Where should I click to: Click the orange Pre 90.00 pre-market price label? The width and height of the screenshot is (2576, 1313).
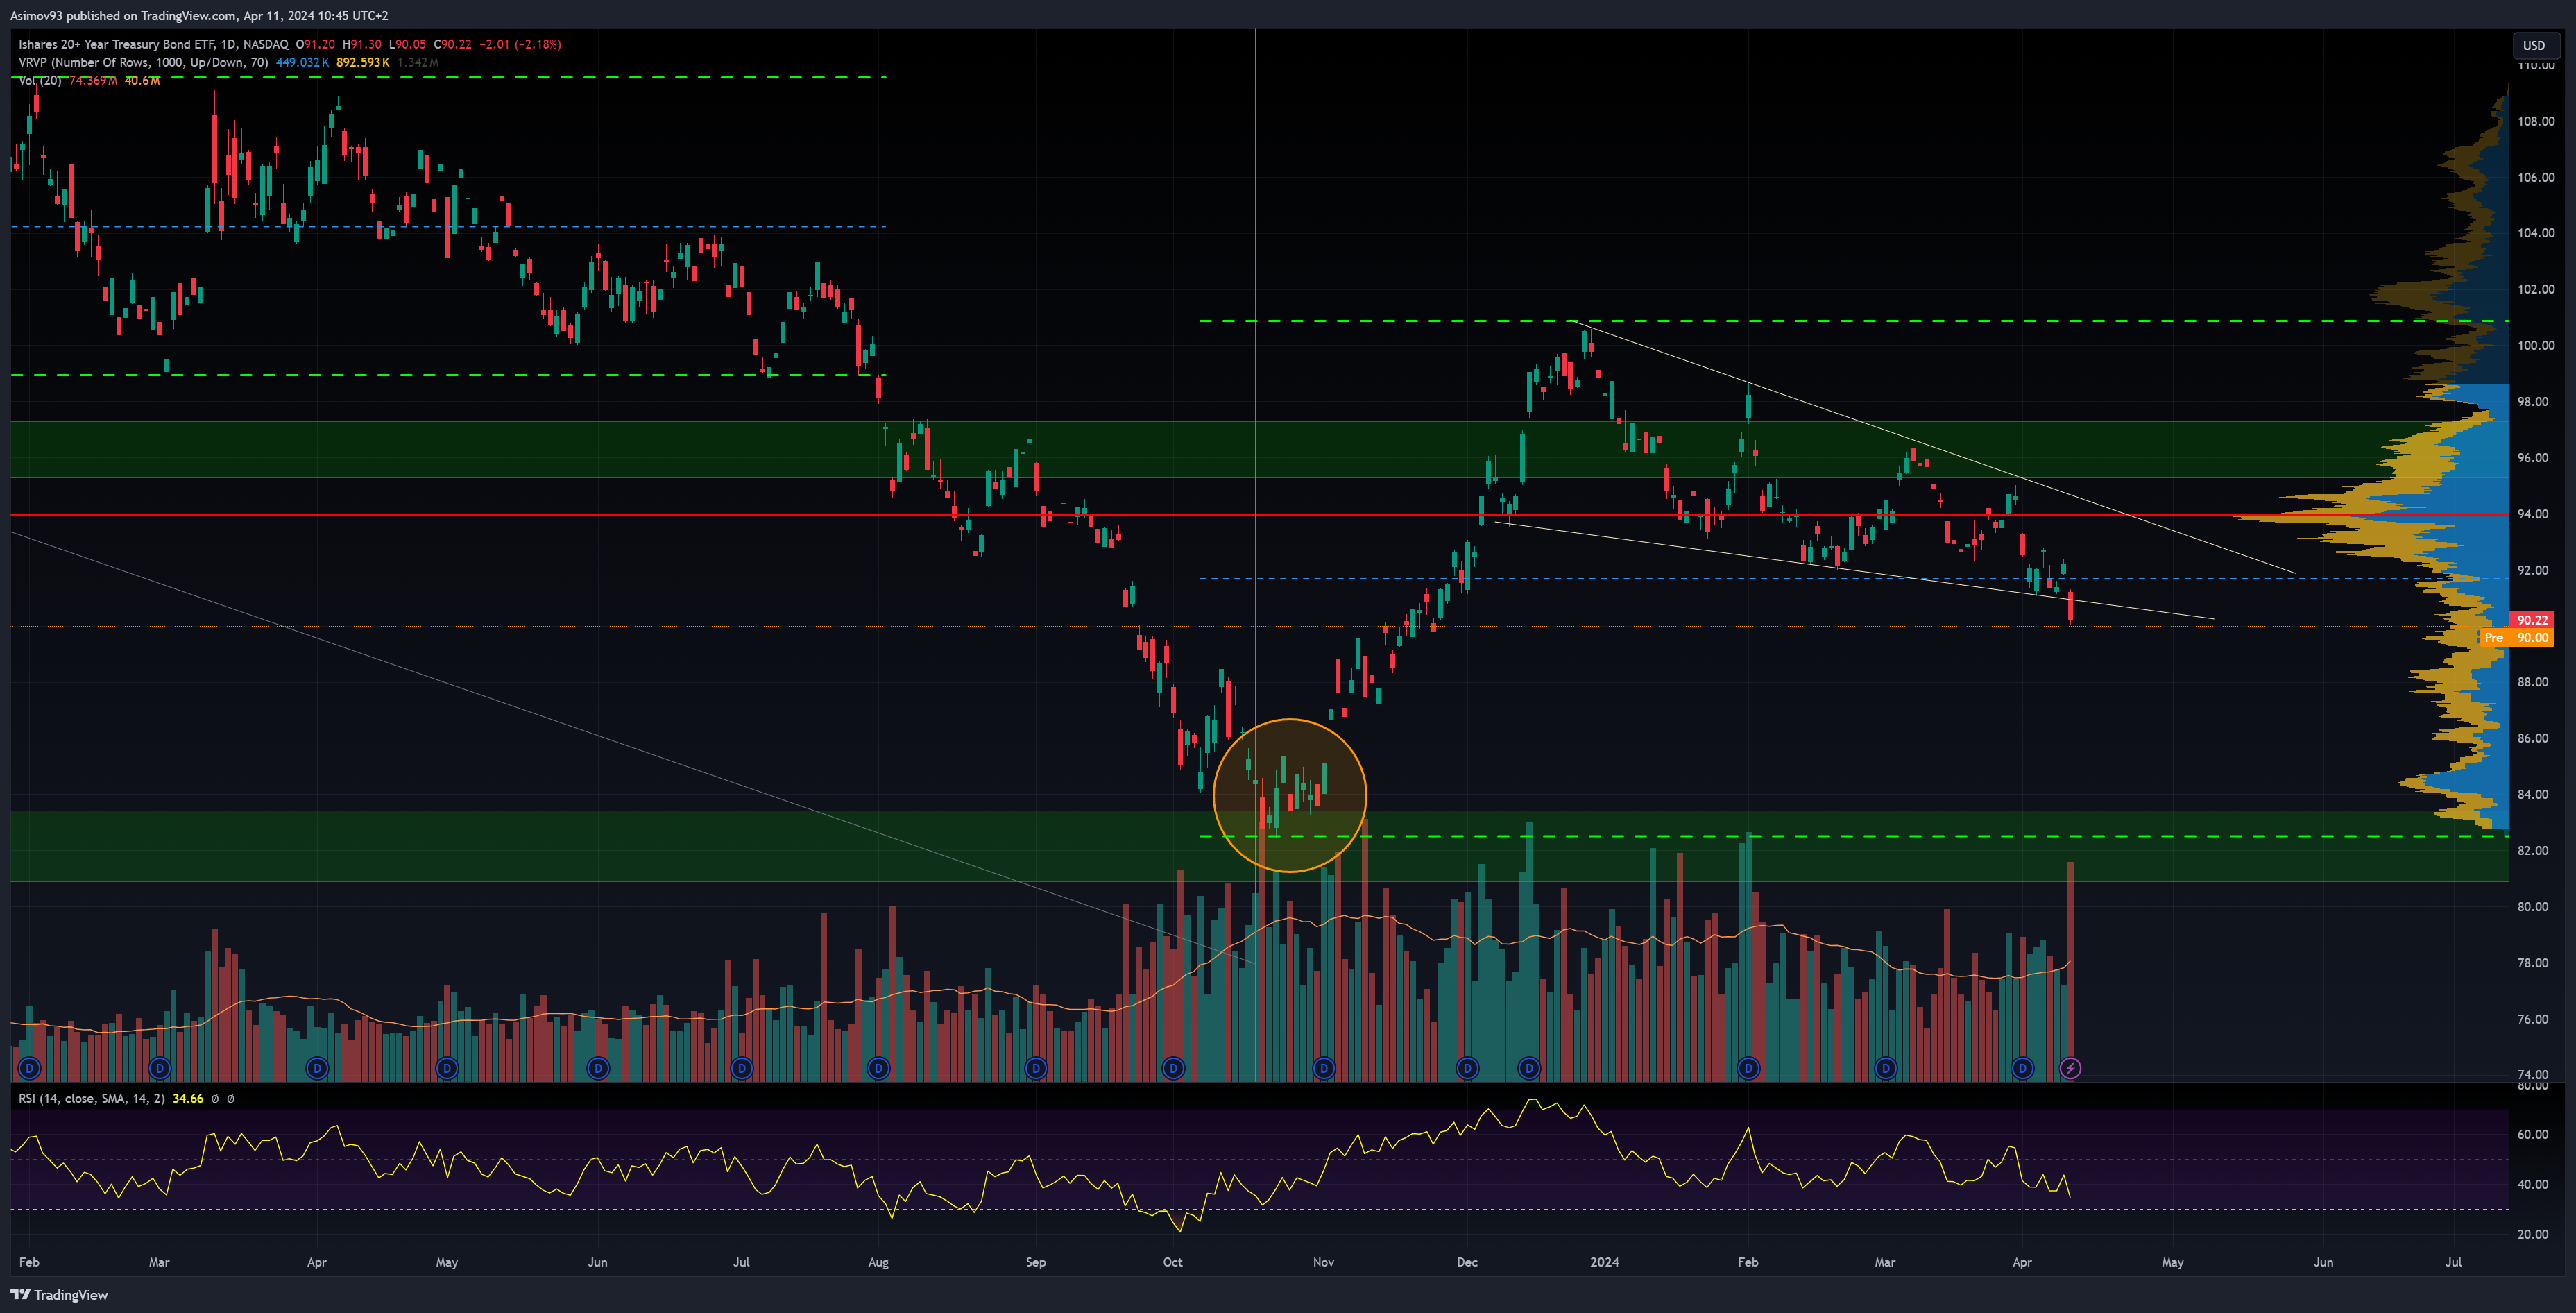(2519, 637)
